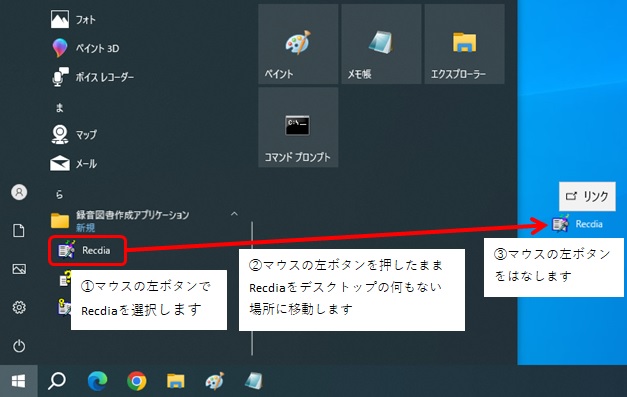Click the Paint tile
Image resolution: width=627 pixels, height=397 pixels.
point(298,44)
